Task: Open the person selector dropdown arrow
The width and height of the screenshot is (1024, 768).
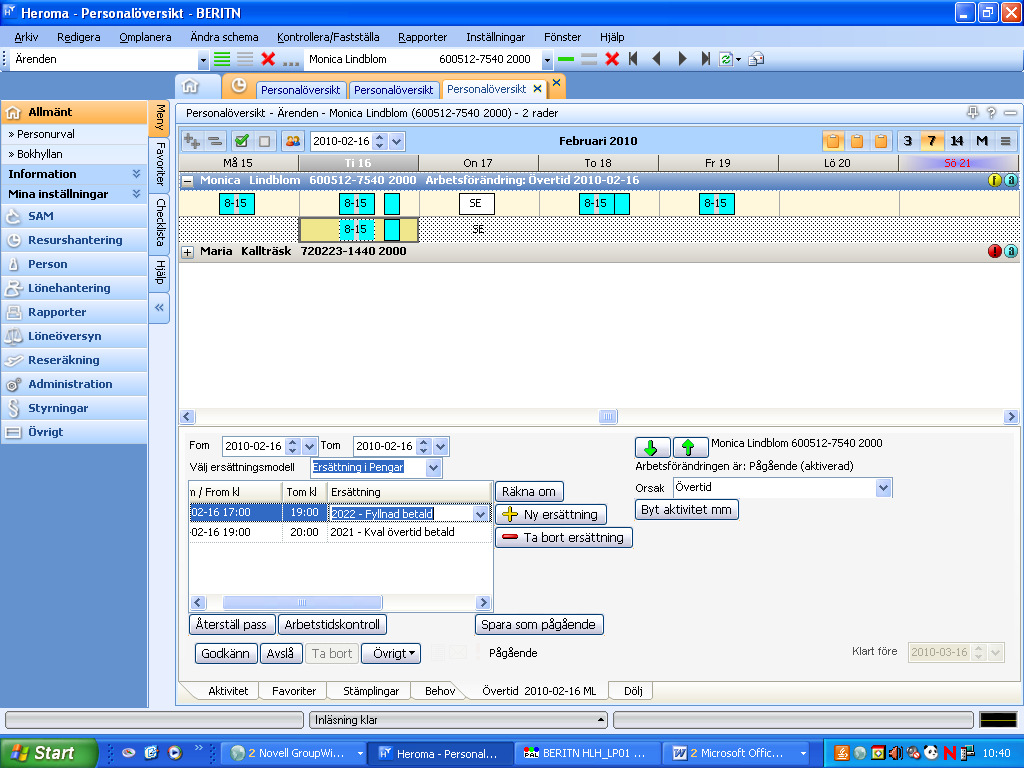Action: pyautogui.click(x=547, y=60)
